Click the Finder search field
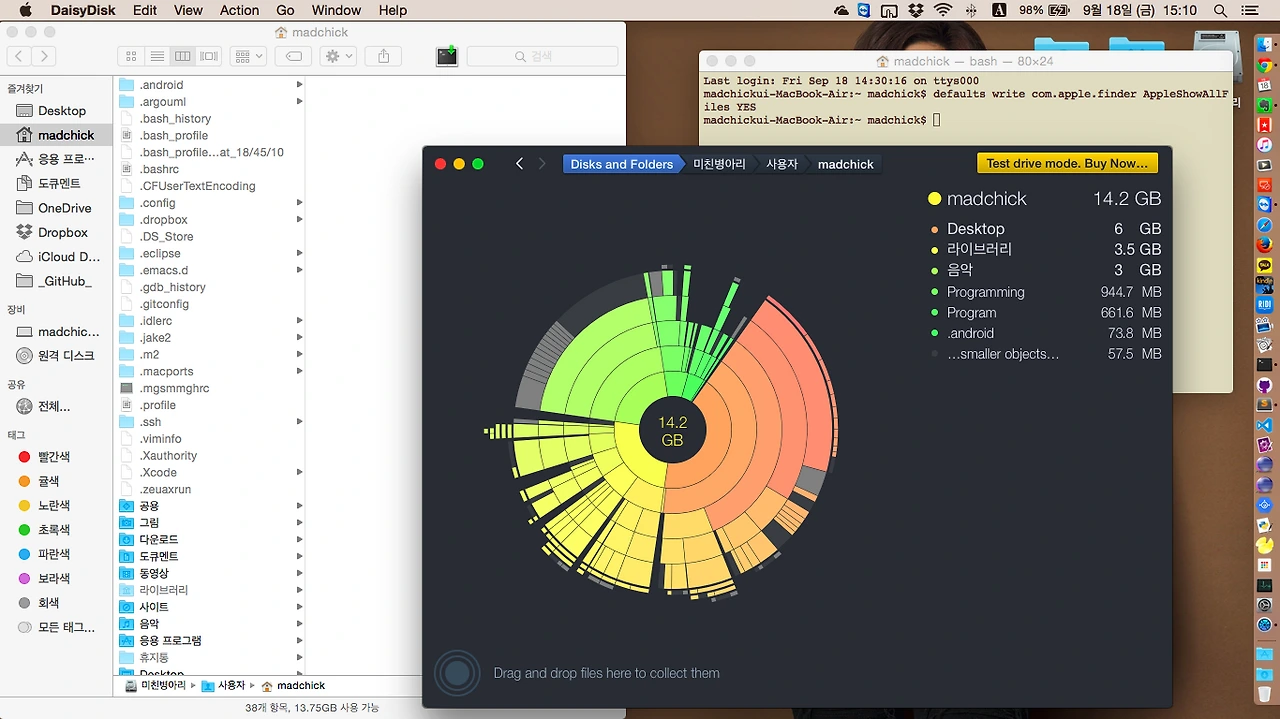The height and width of the screenshot is (719, 1280). pyautogui.click(x=543, y=57)
